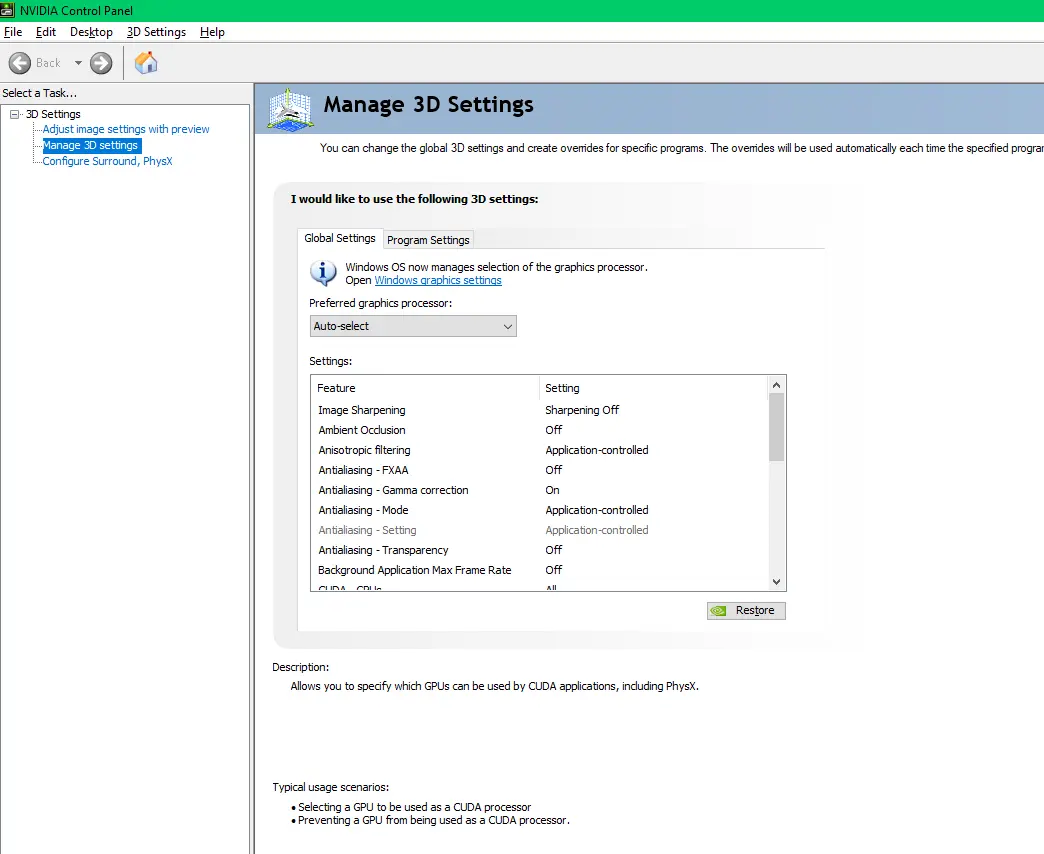Go forward using the Forward arrow icon
Viewport: 1044px width, 854px height.
tap(101, 63)
